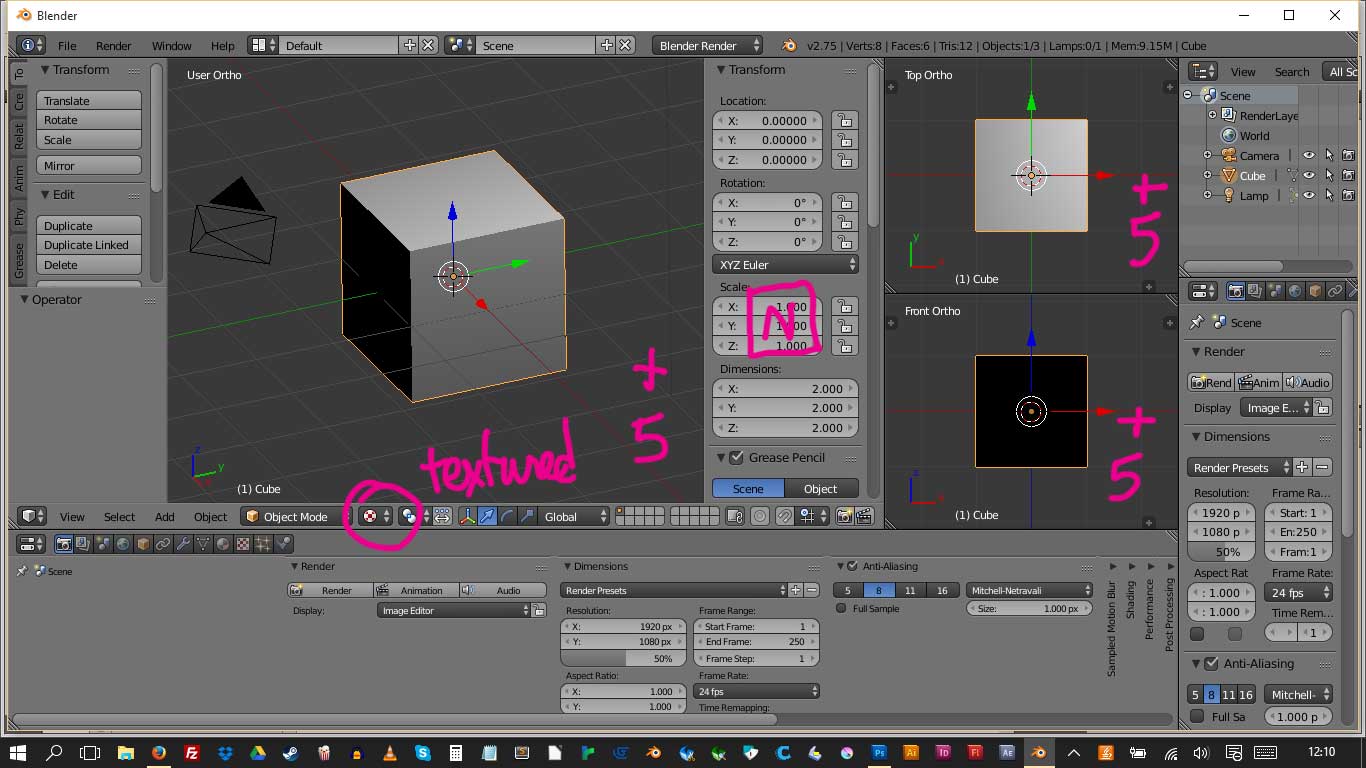Open the Render menu in top bar
Screen dimensions: 1366x768
point(113,46)
